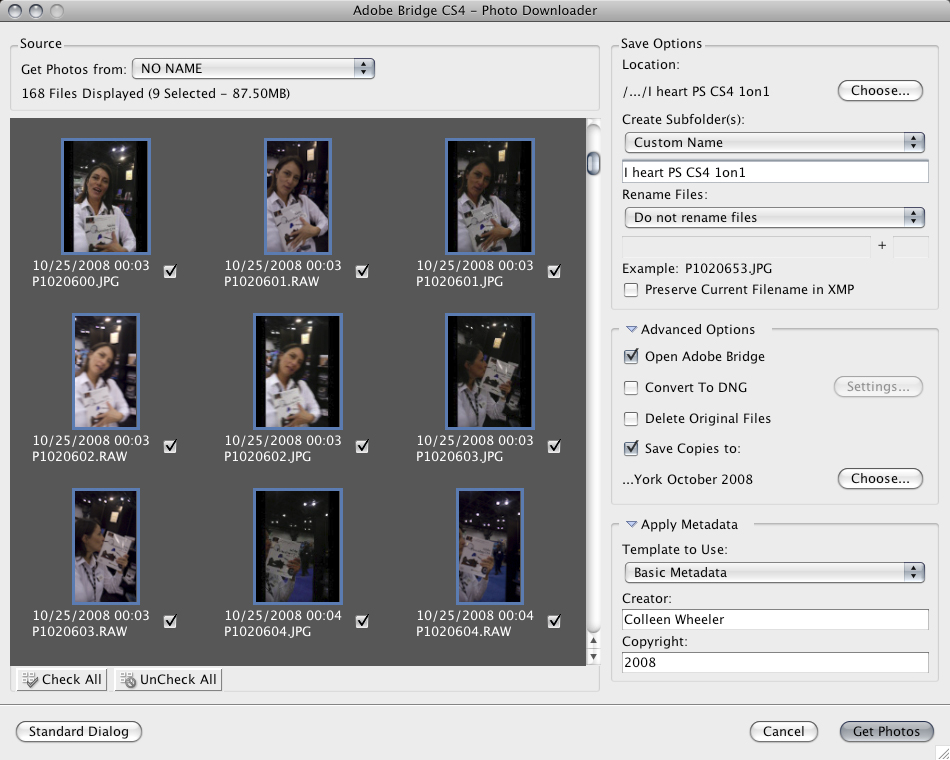950x760 pixels.
Task: Uncheck the P1020603.JPG photo checkbox
Action: (554, 447)
